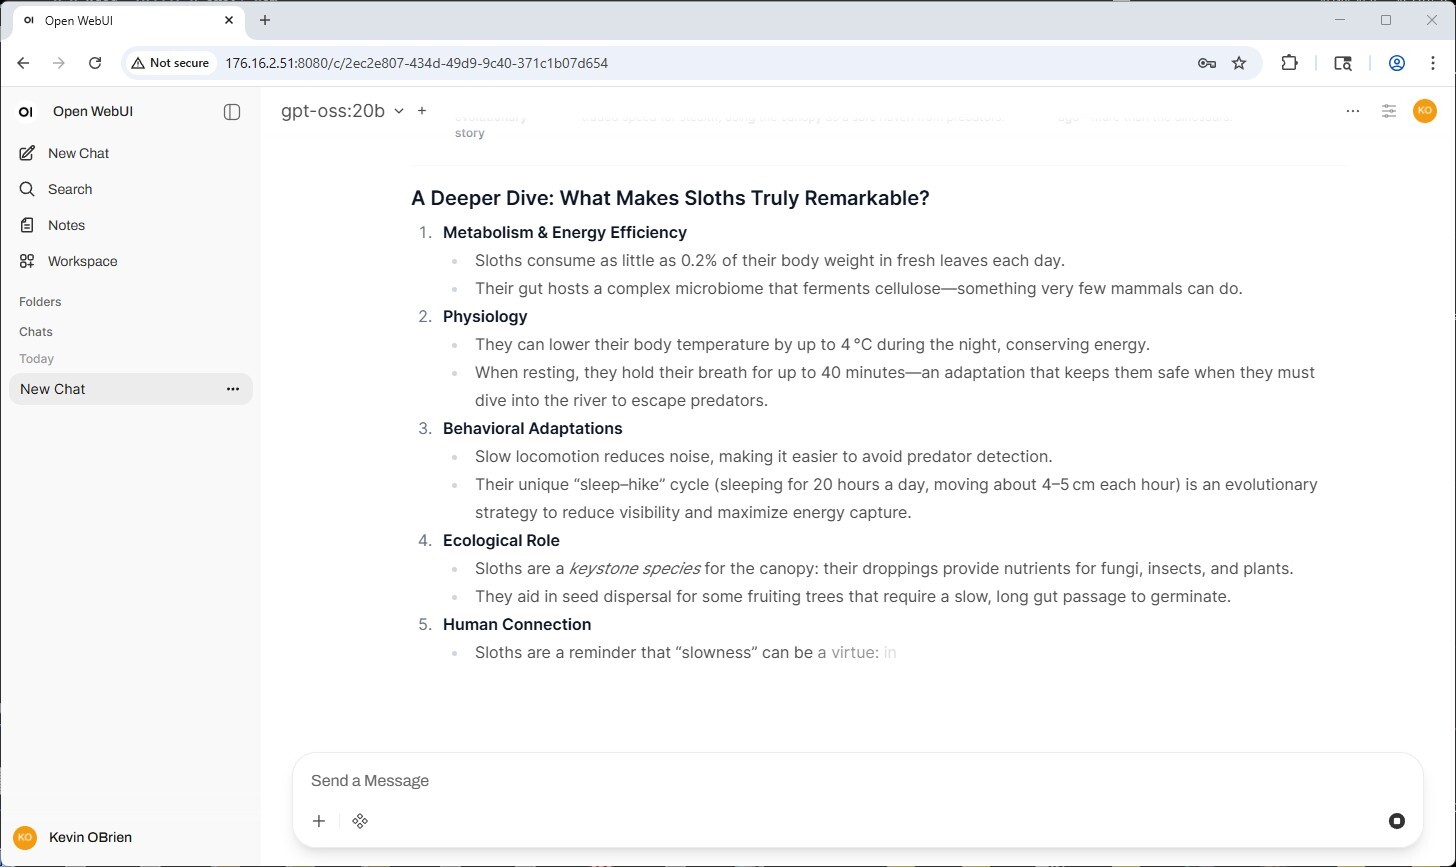
Task: Open chat controls sliders icon
Action: [x=1389, y=111]
